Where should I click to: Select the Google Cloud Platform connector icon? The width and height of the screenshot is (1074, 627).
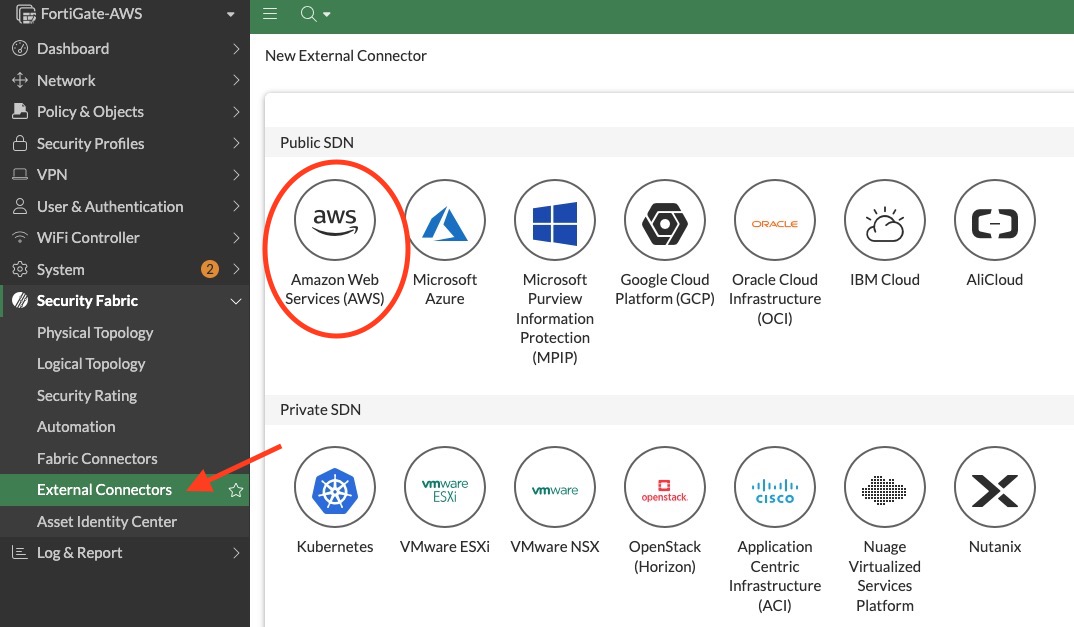(x=664, y=220)
